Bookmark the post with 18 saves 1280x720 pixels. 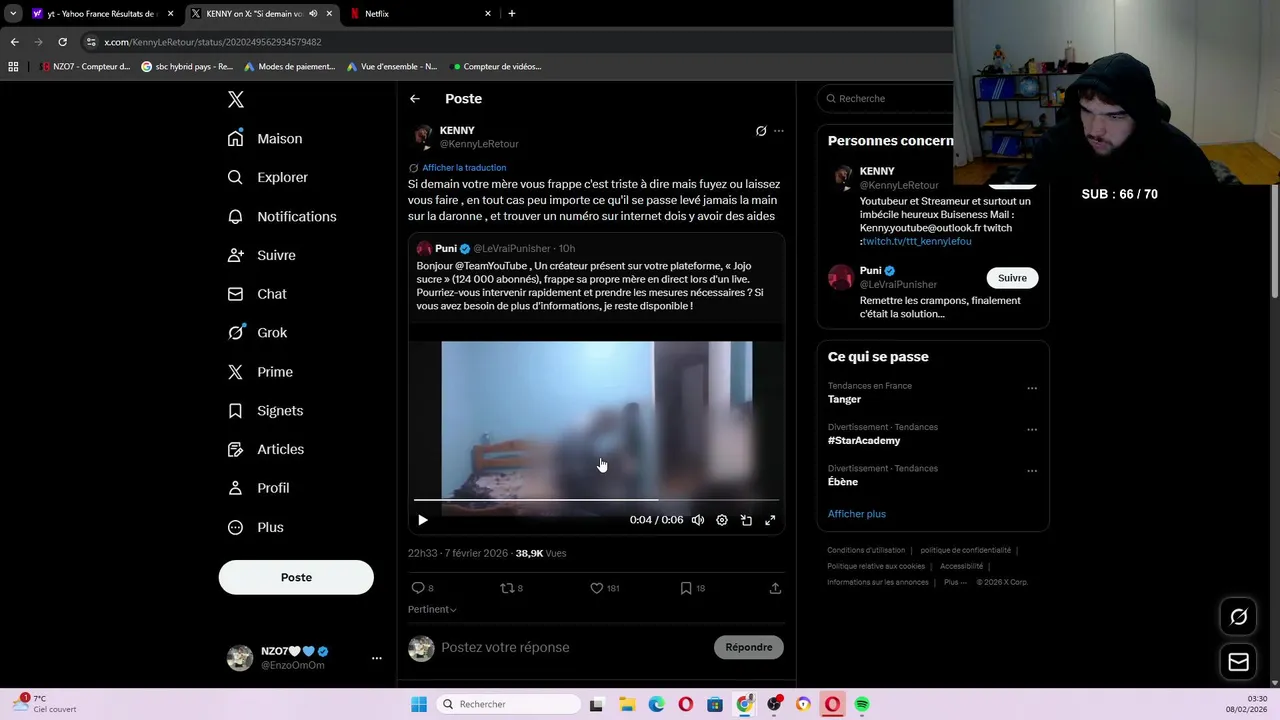[x=686, y=588]
